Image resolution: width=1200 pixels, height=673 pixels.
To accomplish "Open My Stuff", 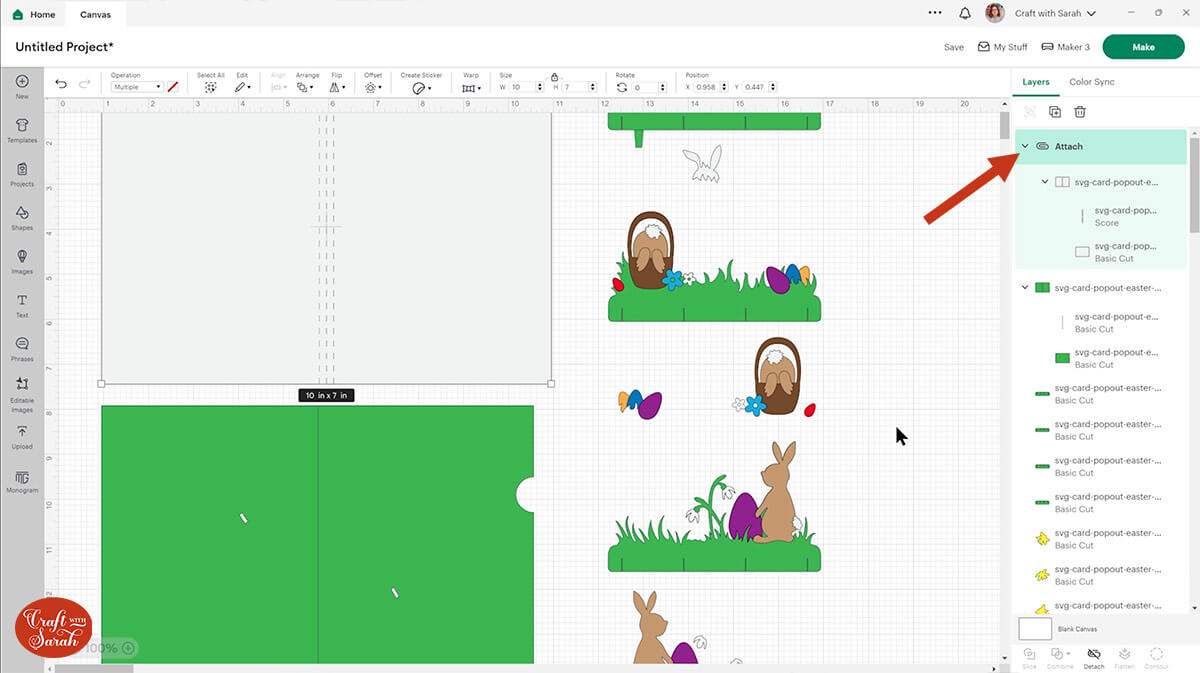I will [1003, 47].
